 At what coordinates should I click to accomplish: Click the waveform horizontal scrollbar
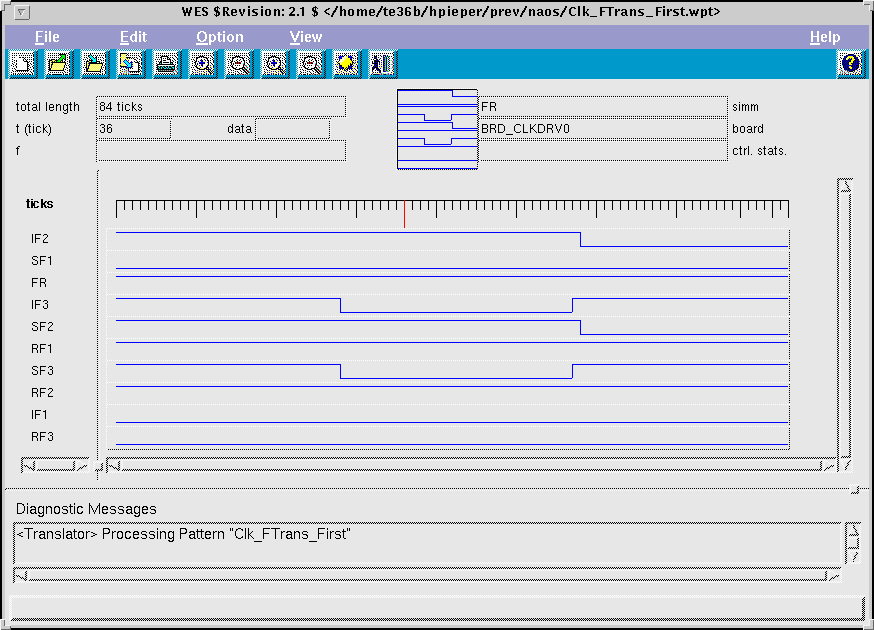pos(470,465)
